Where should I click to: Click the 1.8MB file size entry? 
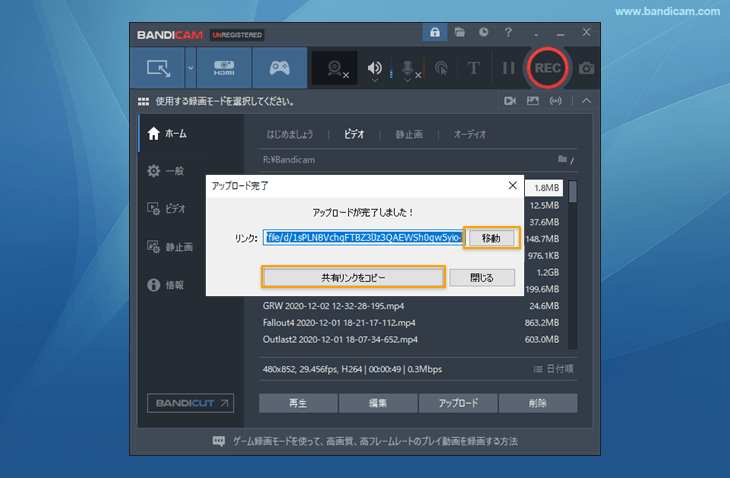click(546, 188)
